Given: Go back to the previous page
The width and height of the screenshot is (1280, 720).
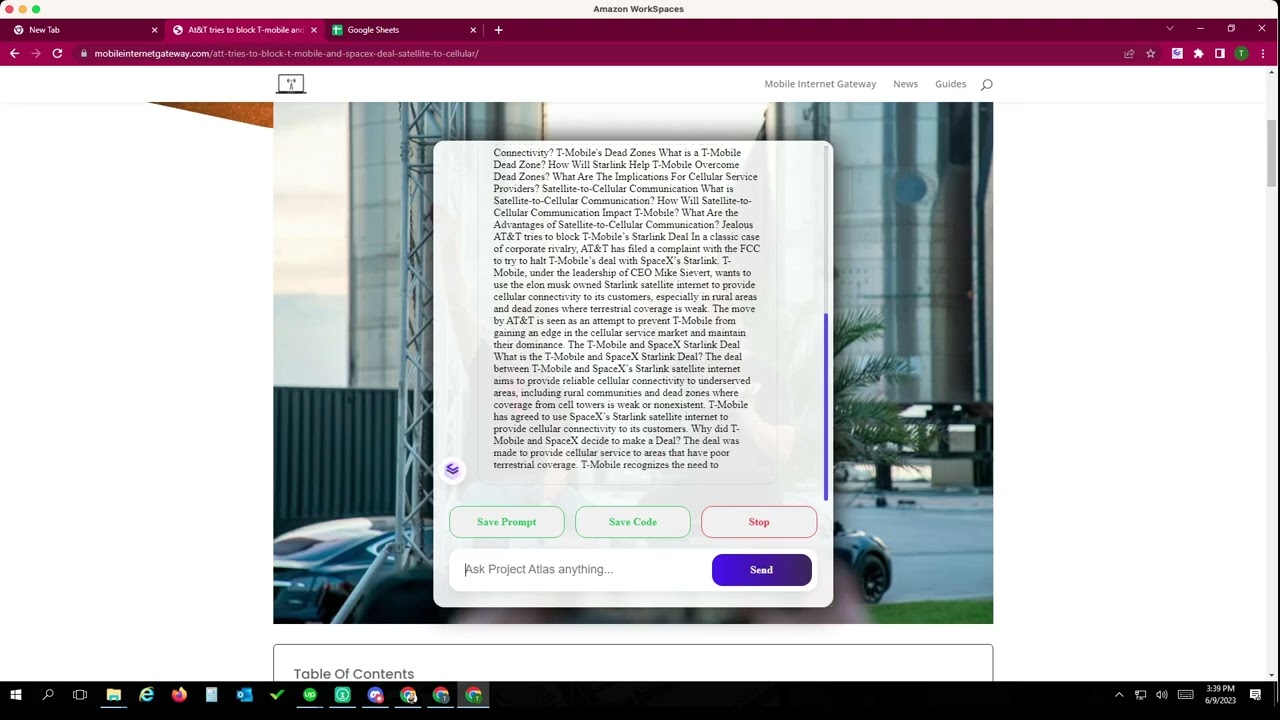Looking at the screenshot, I should pos(14,53).
